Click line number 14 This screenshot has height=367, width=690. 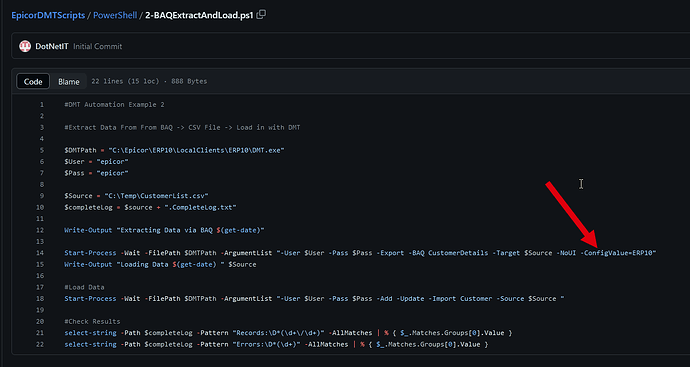coord(40,253)
